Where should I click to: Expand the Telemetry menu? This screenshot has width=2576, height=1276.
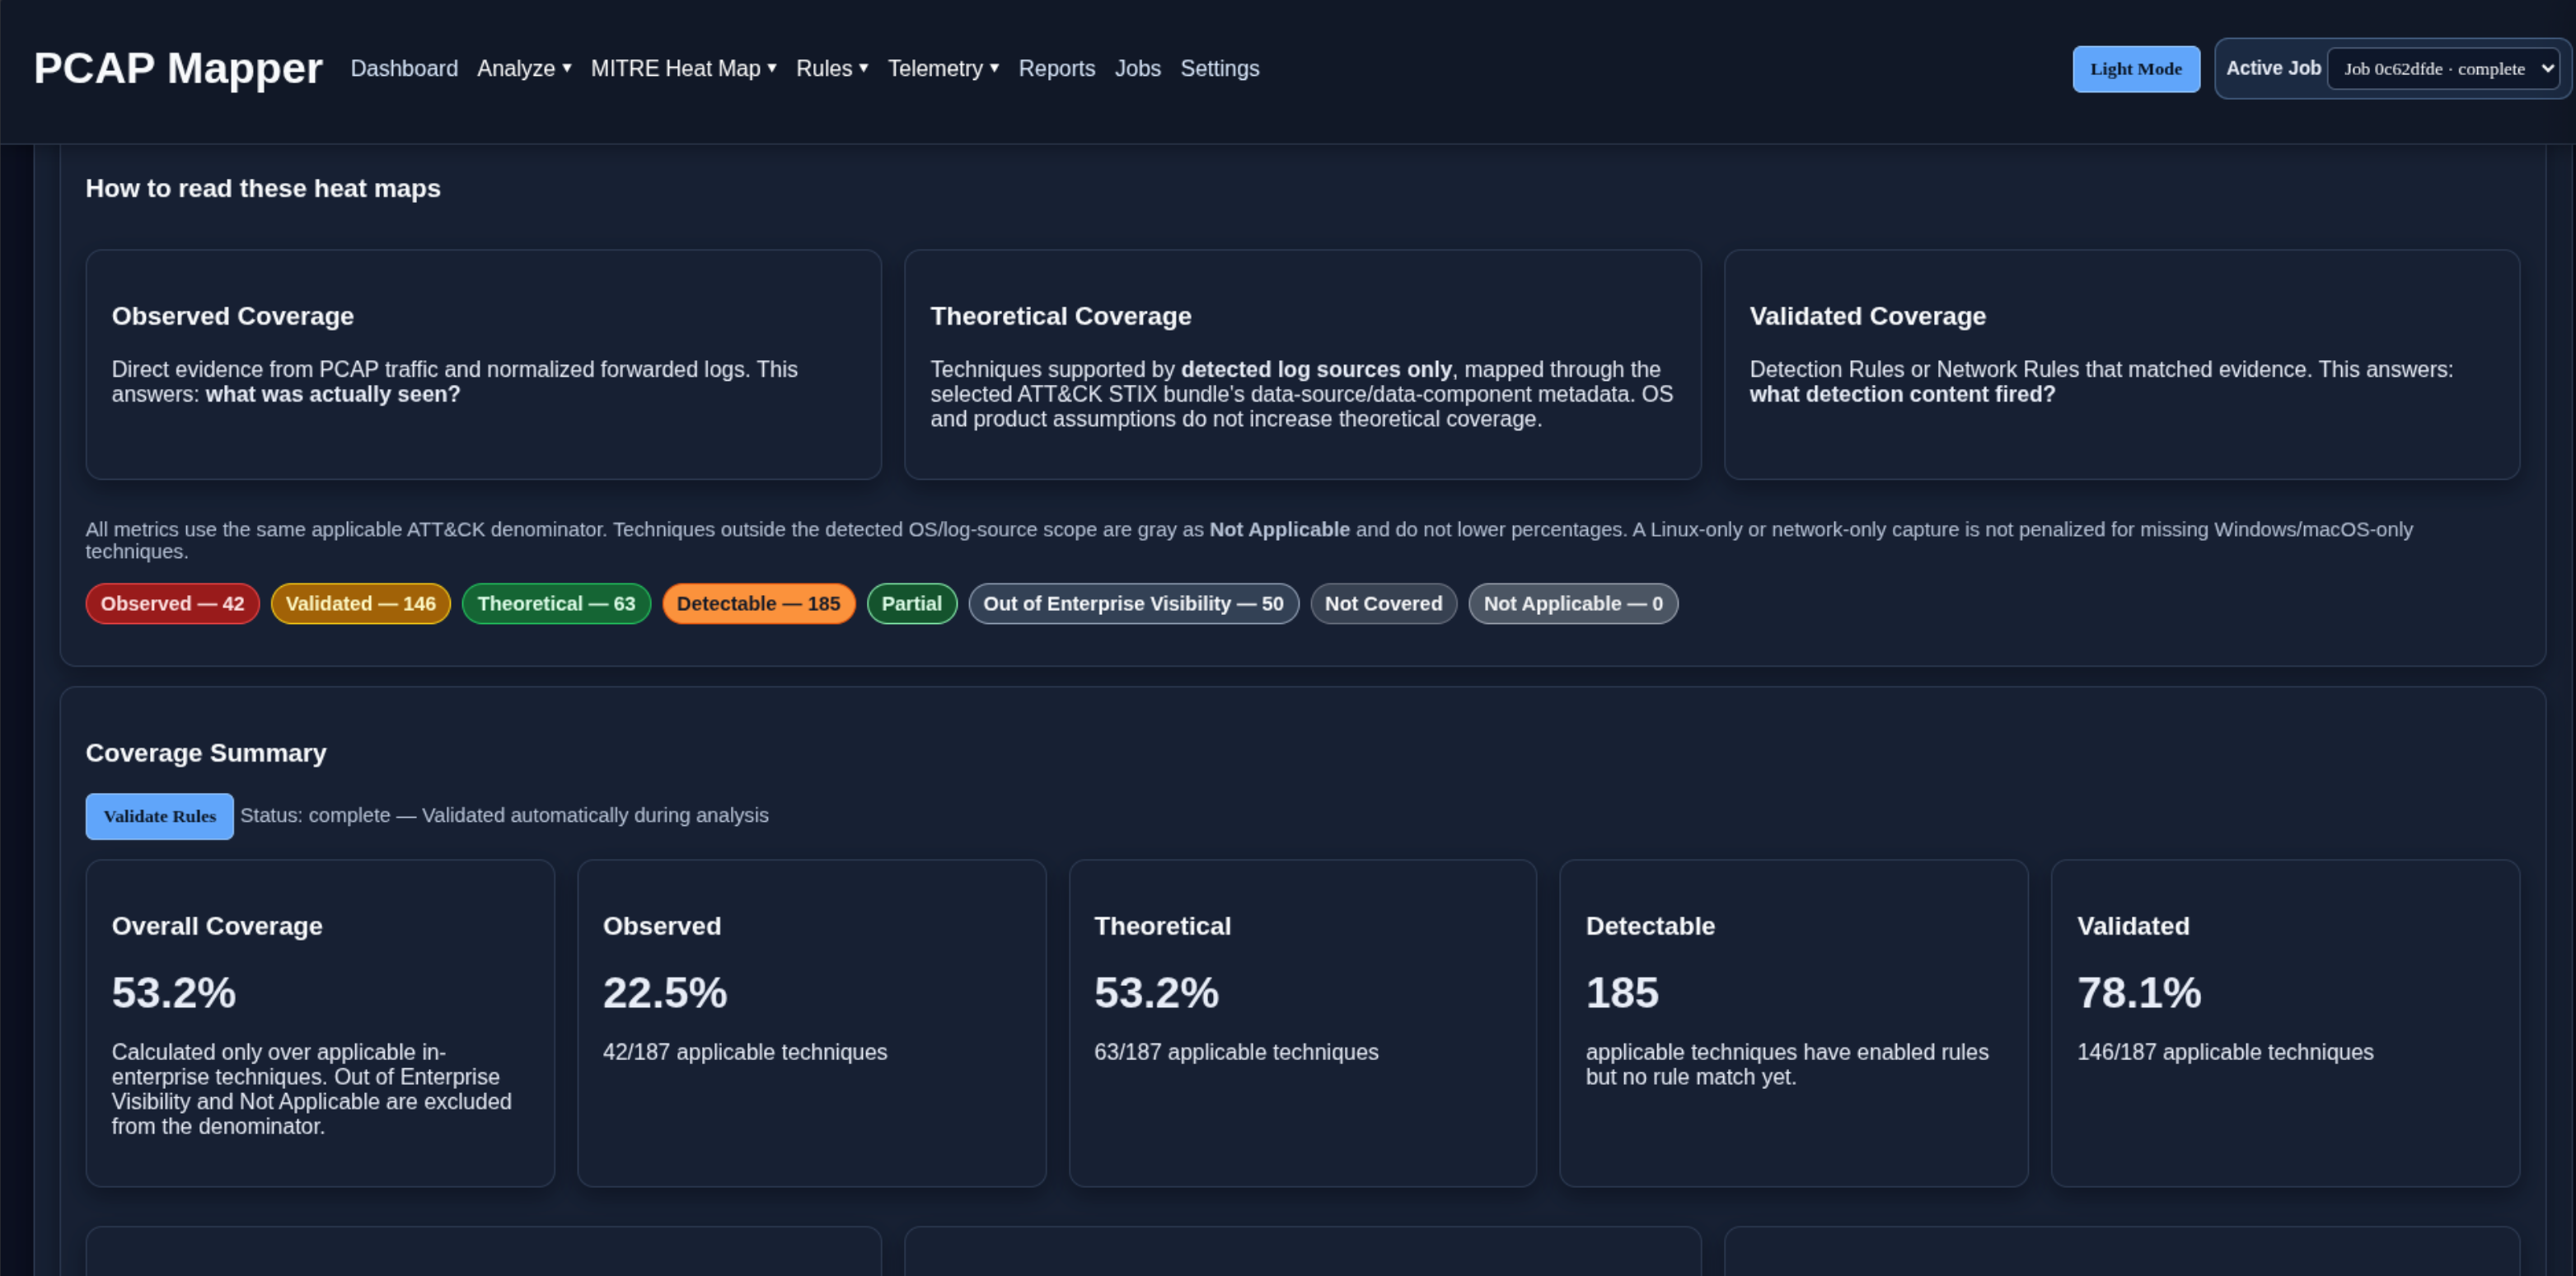click(x=943, y=69)
